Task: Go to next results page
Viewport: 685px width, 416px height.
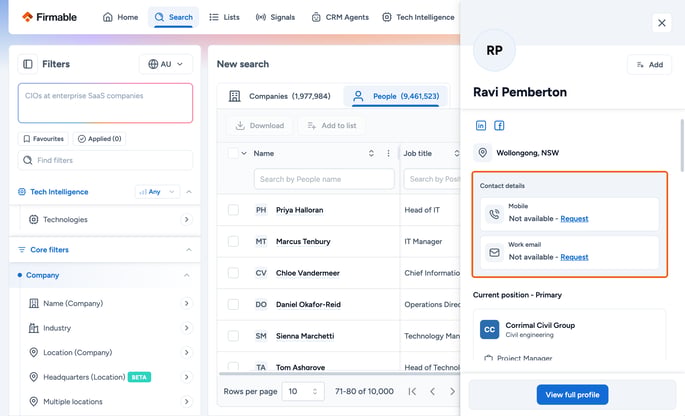Action: click(x=452, y=392)
